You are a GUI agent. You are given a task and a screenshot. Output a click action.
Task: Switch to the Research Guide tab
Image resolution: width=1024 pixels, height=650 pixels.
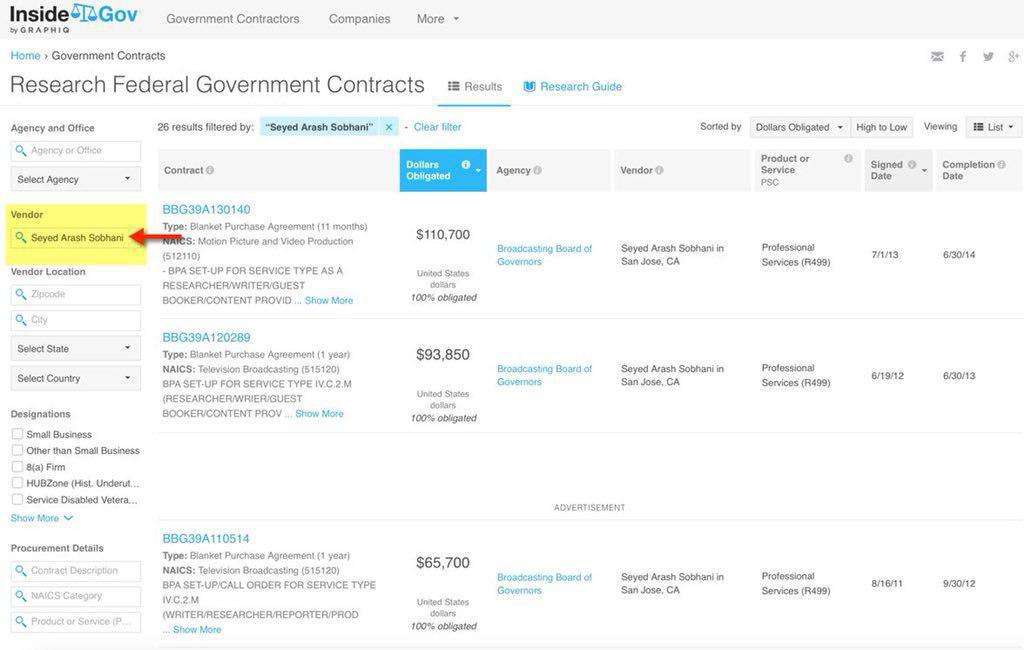point(572,87)
